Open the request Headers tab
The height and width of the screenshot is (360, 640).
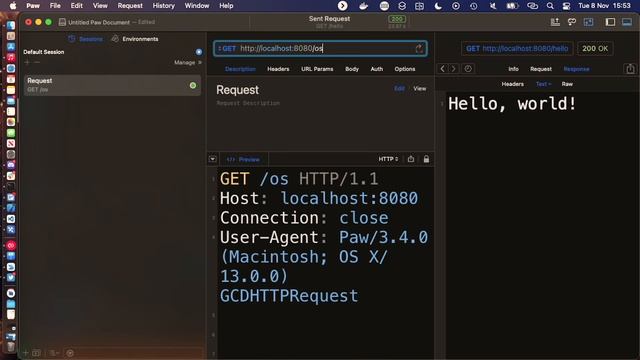[278, 69]
